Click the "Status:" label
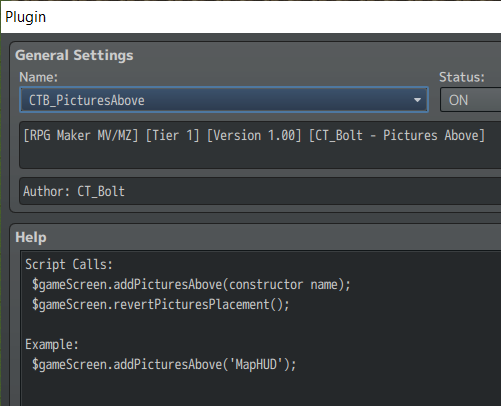Image resolution: width=501 pixels, height=406 pixels. pyautogui.click(x=462, y=77)
